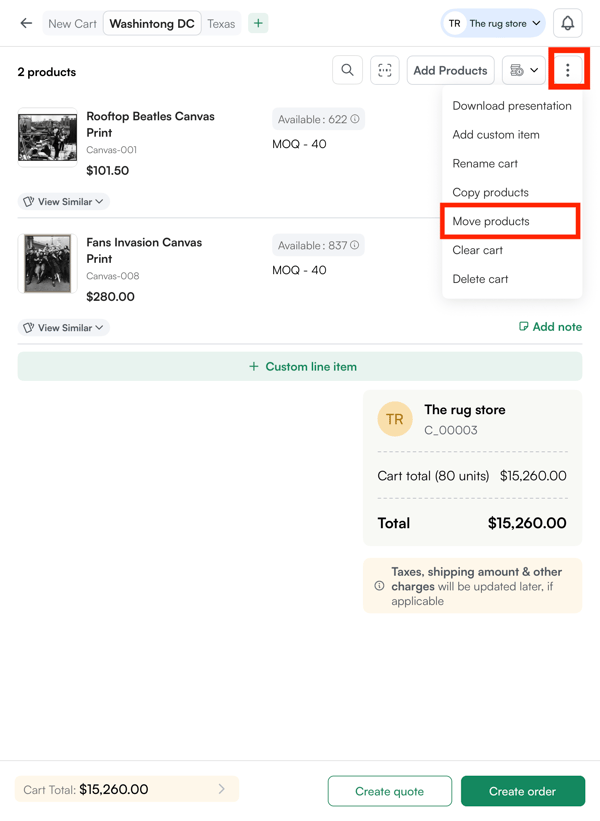Click the green plus to add a new cart
Image resolution: width=600 pixels, height=821 pixels.
(x=258, y=22)
